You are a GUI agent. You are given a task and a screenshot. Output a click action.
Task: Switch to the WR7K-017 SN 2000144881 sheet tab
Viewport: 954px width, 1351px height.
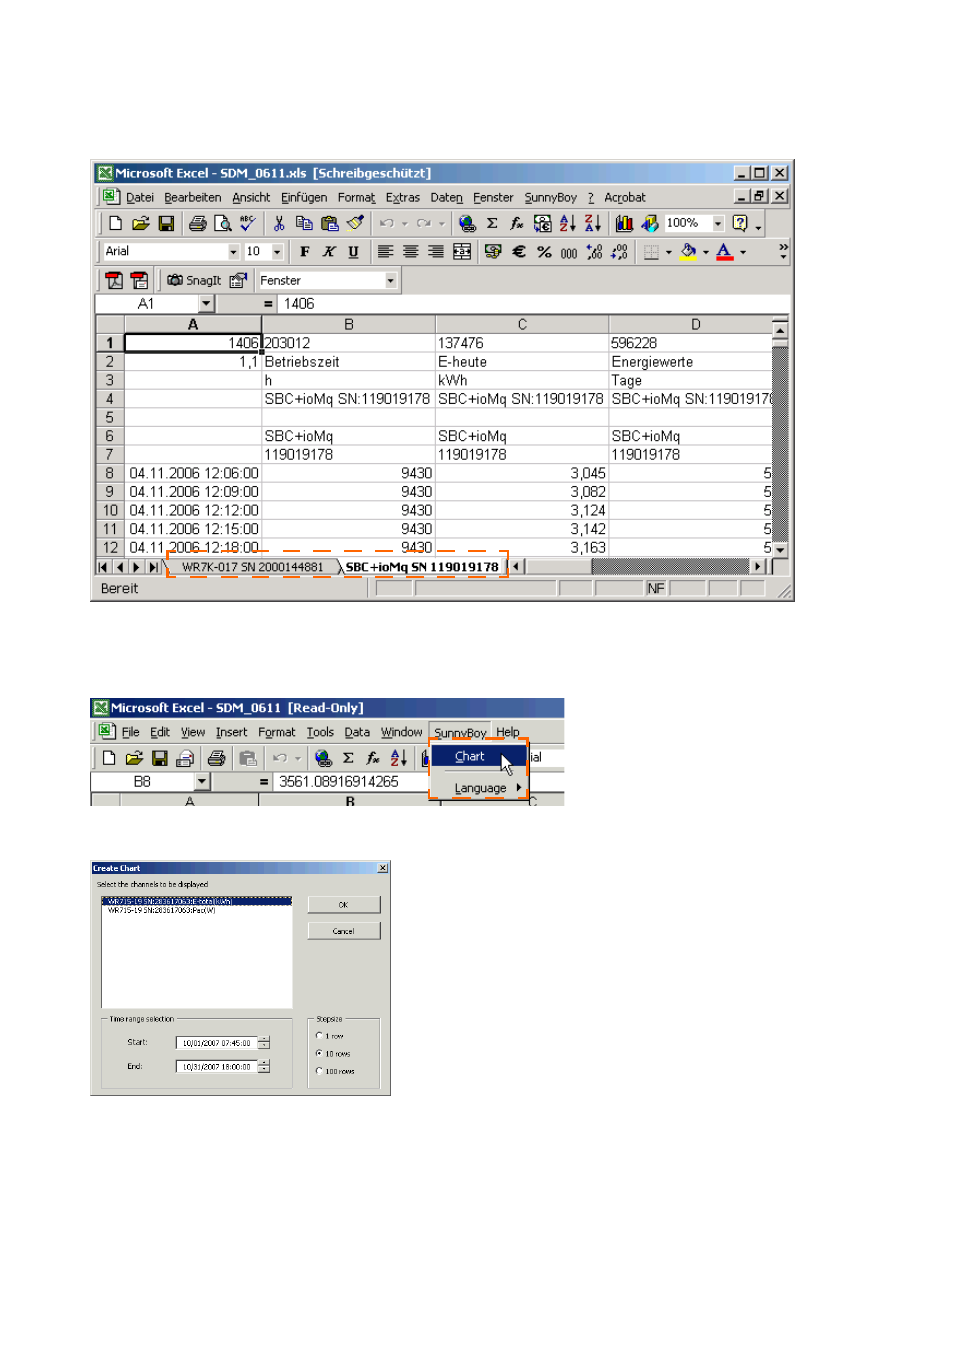(x=253, y=567)
